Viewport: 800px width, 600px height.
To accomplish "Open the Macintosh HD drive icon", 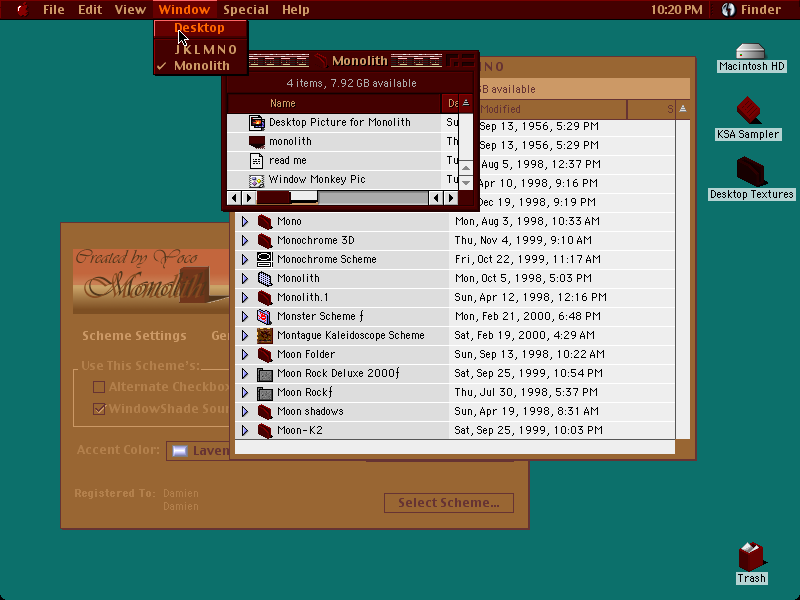I will [x=750, y=52].
